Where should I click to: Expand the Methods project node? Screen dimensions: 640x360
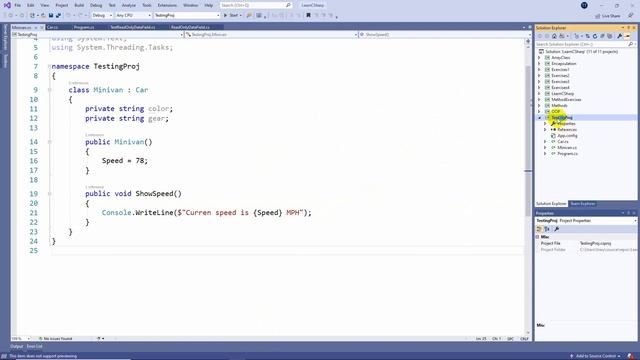(x=539, y=106)
